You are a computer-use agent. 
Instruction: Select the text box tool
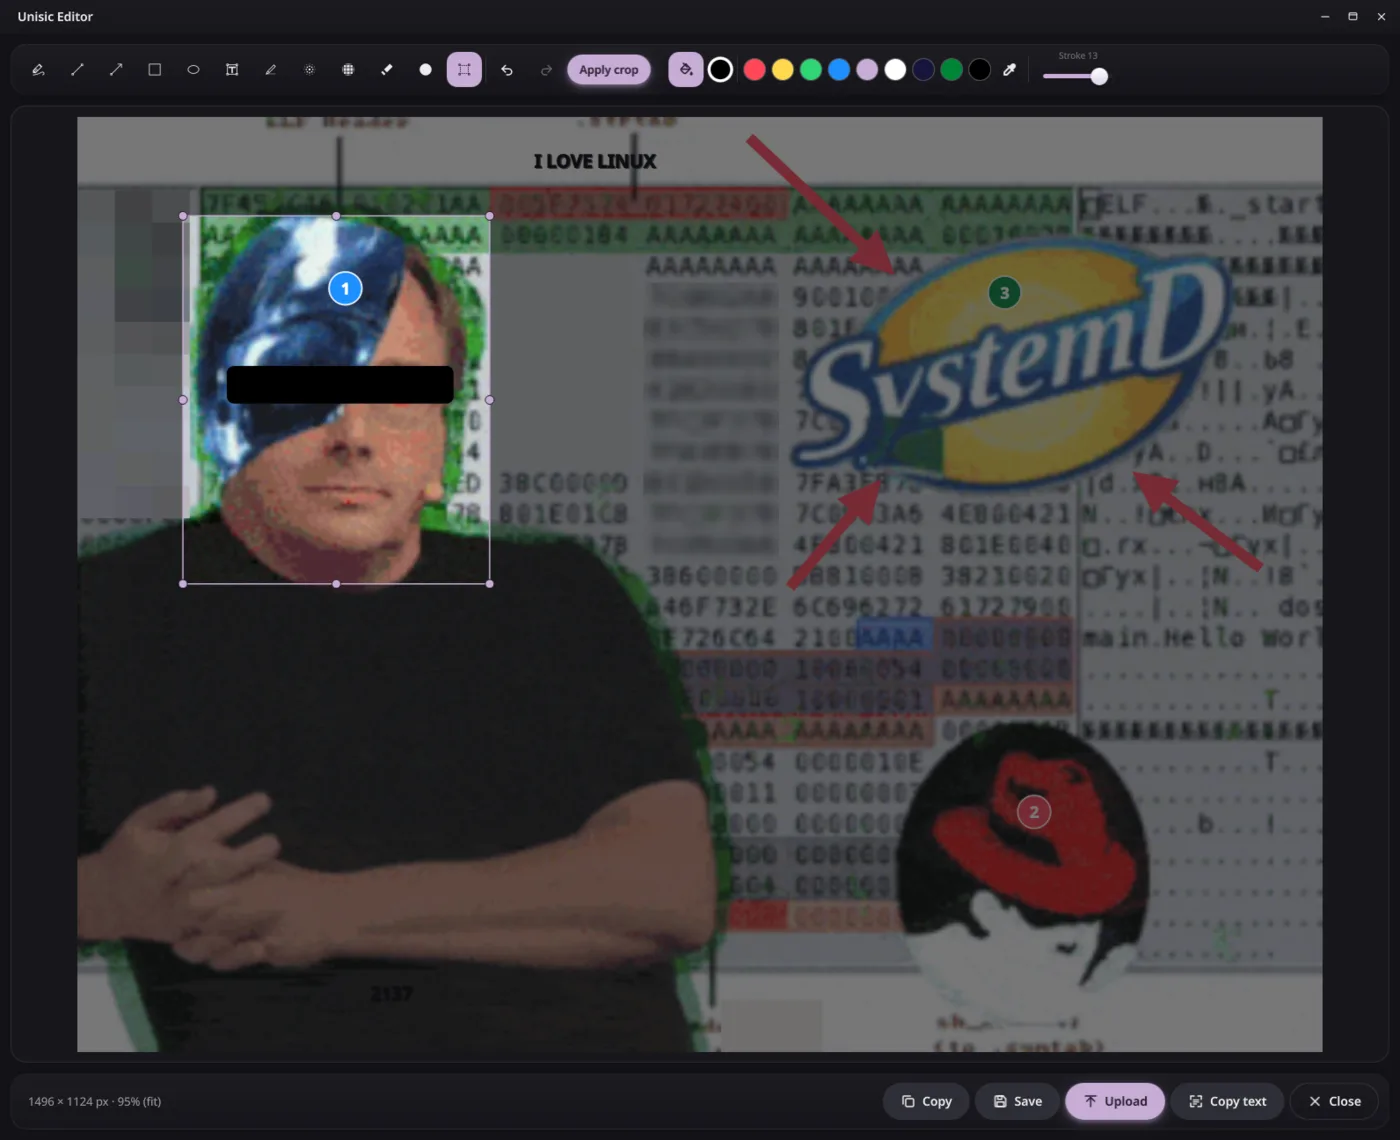point(232,70)
